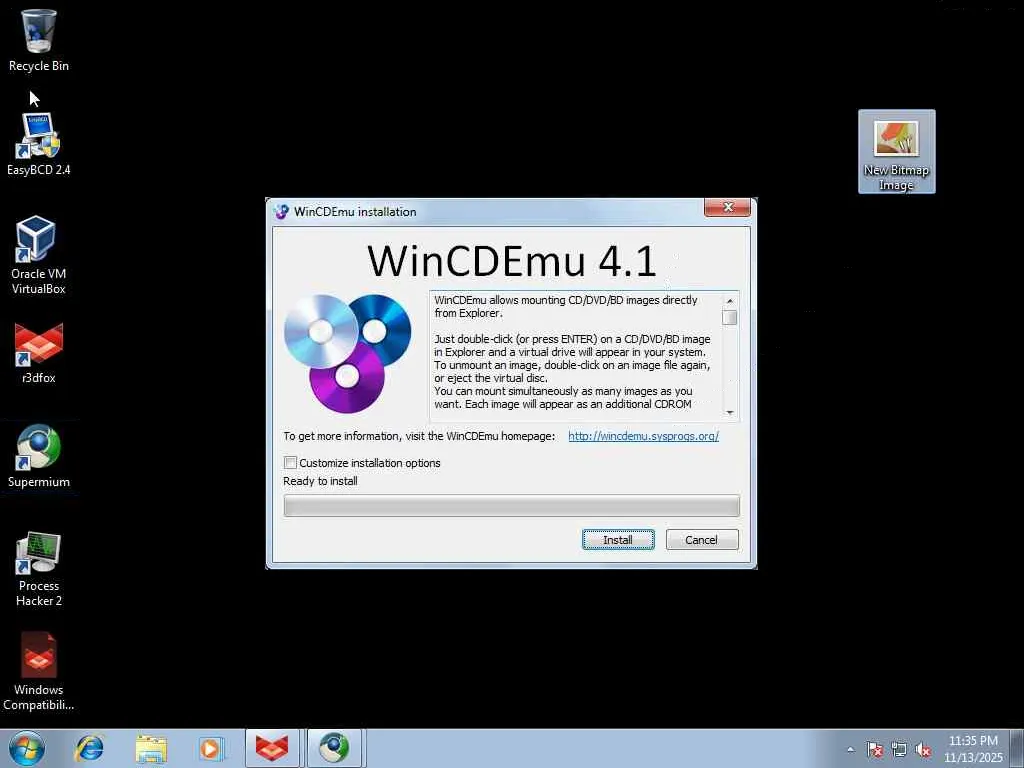
Task: Open the Windows Start orb
Action: [27, 748]
